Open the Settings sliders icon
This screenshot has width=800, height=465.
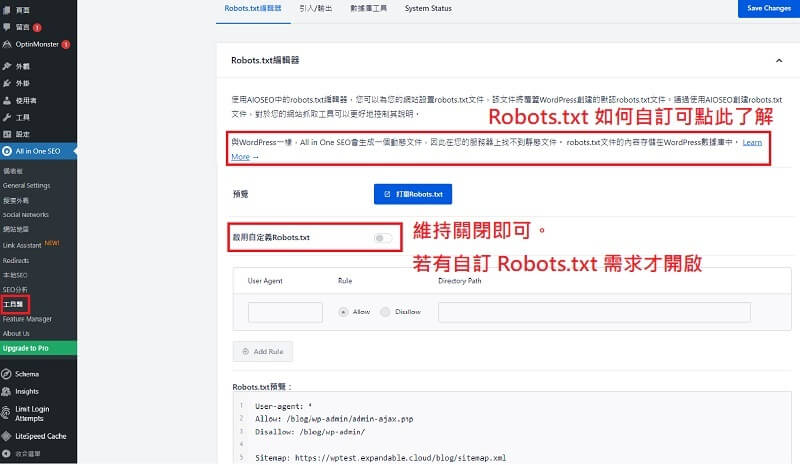7,134
